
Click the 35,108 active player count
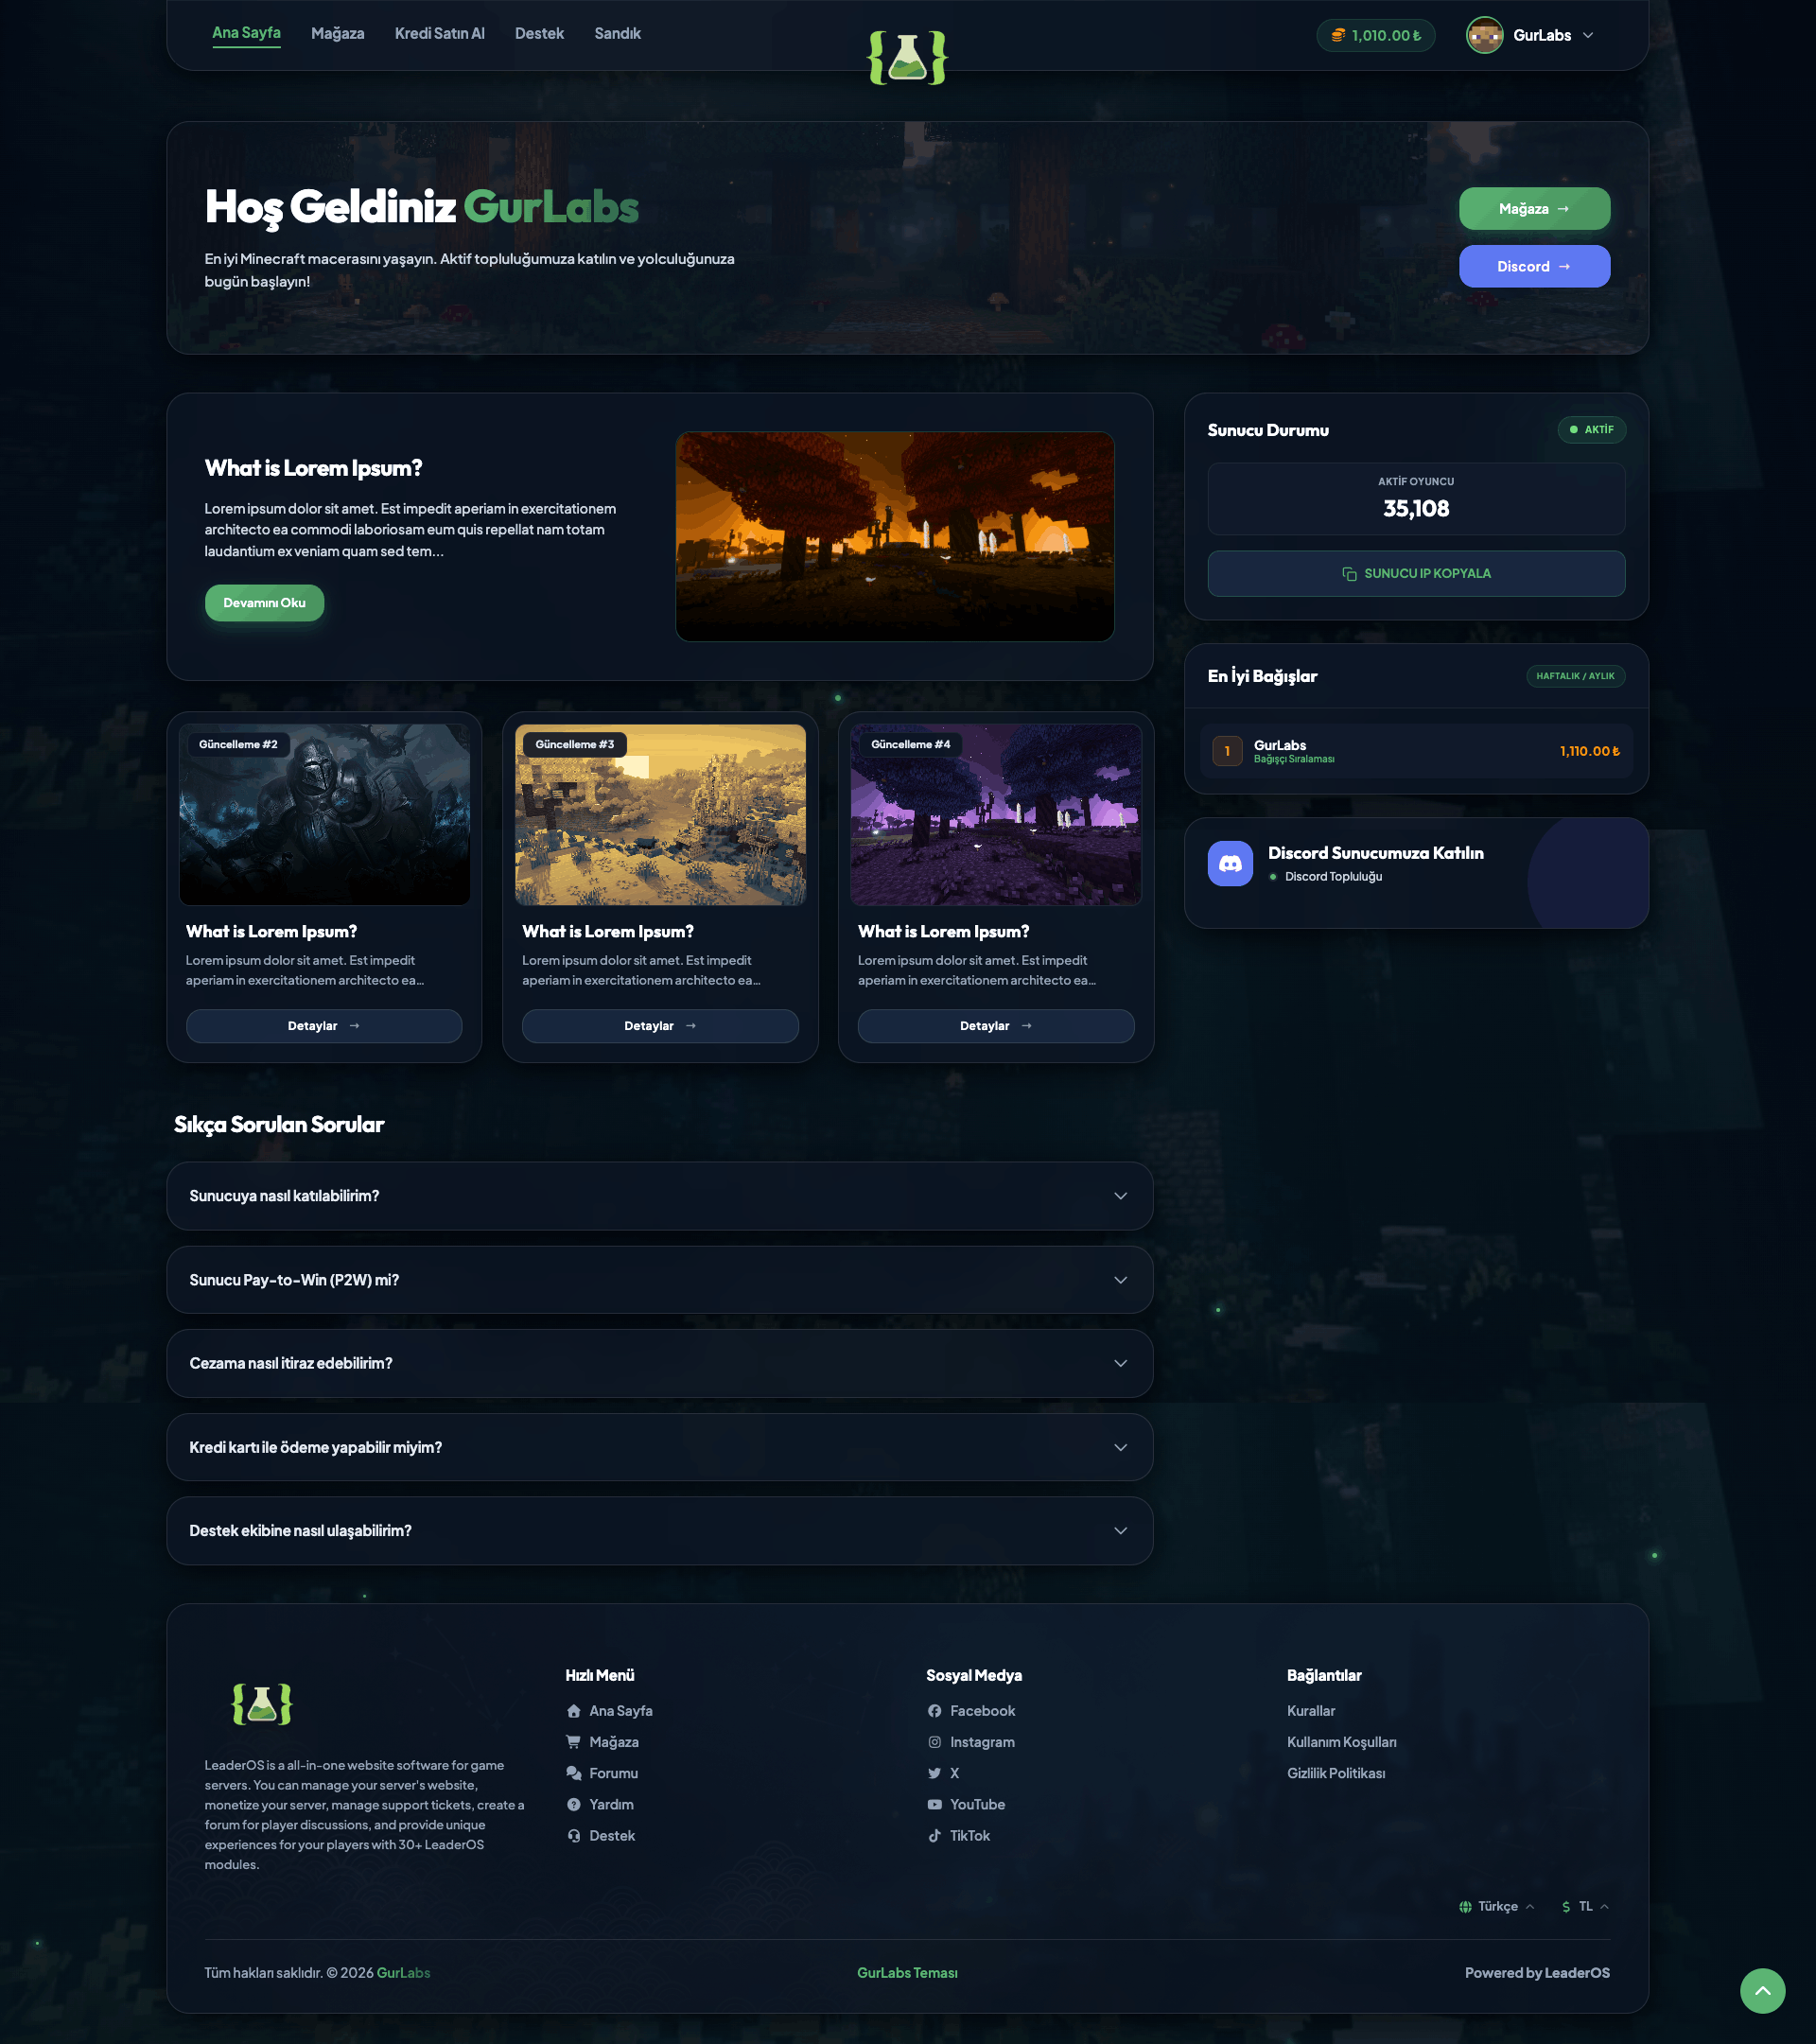click(x=1416, y=509)
